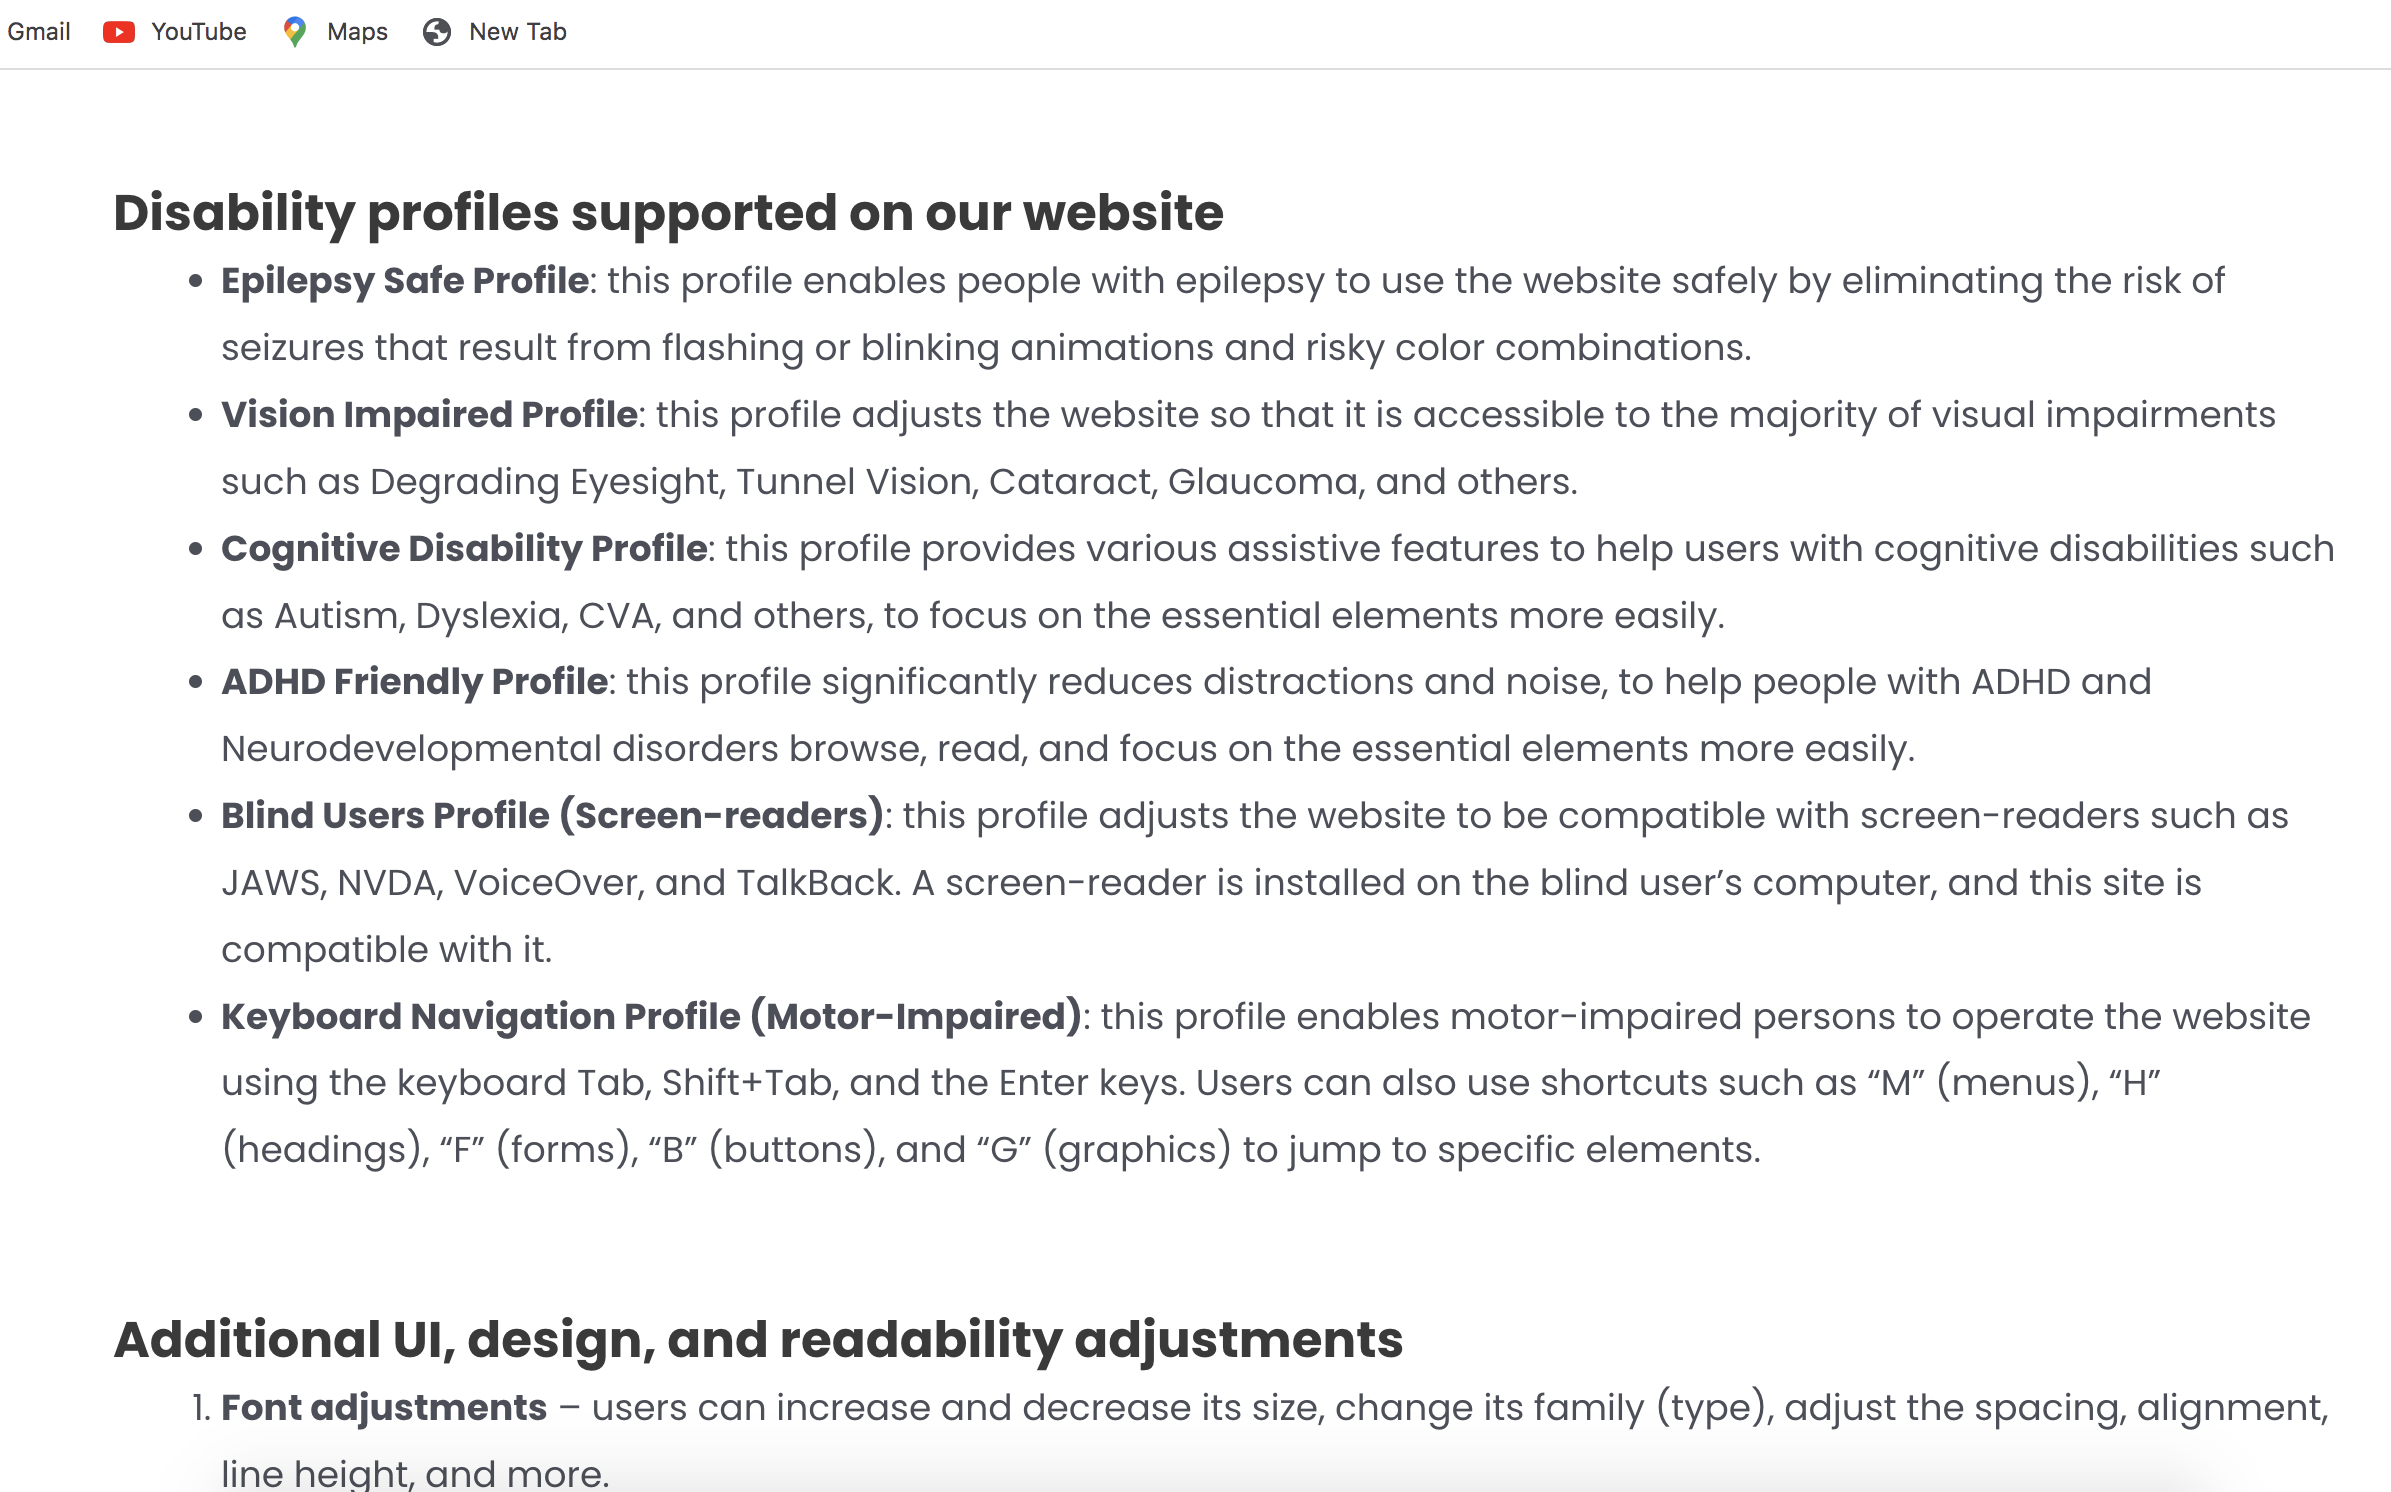Click the bold 'Cognitive Disability Profile' text
The image size is (2391, 1492).
click(x=464, y=549)
